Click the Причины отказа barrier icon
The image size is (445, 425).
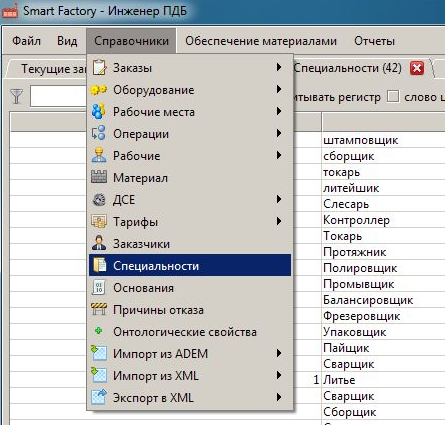click(x=99, y=309)
